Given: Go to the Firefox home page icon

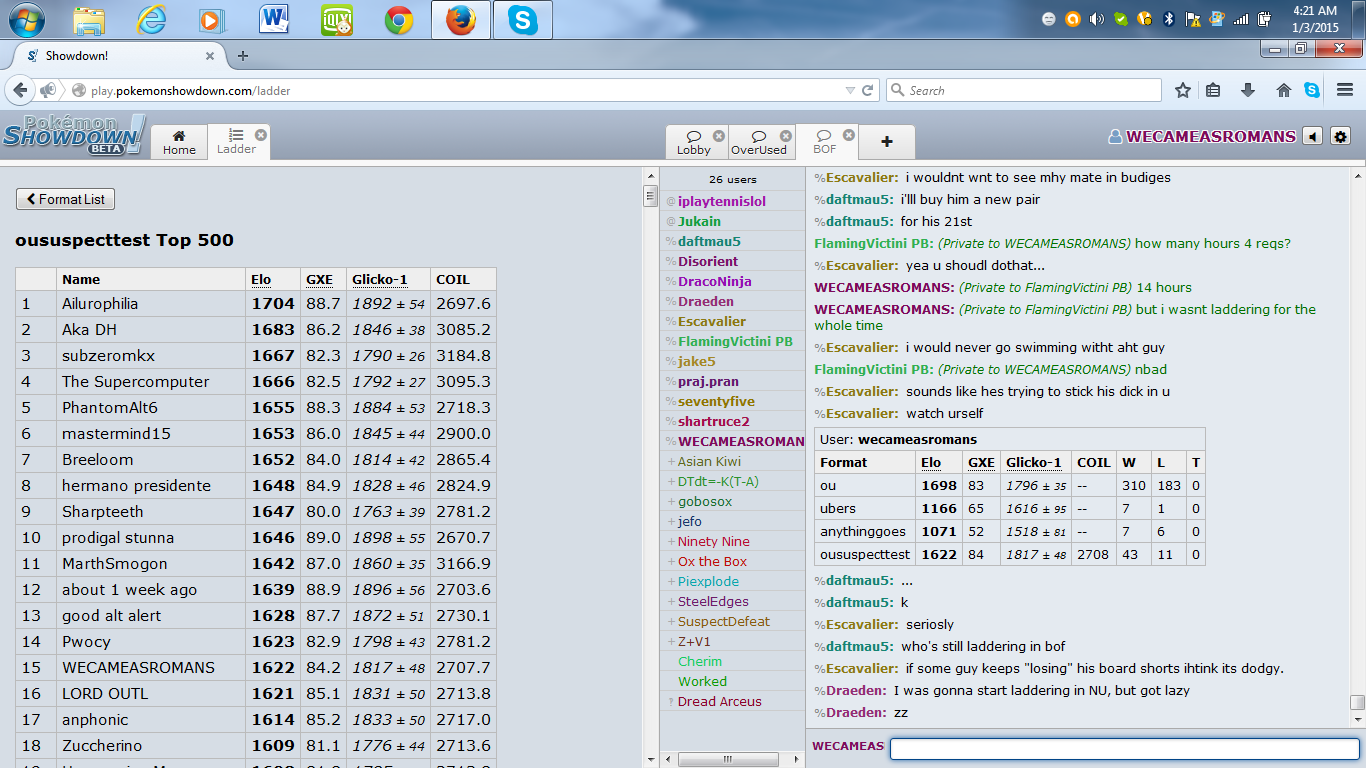Looking at the screenshot, I should 1284,90.
